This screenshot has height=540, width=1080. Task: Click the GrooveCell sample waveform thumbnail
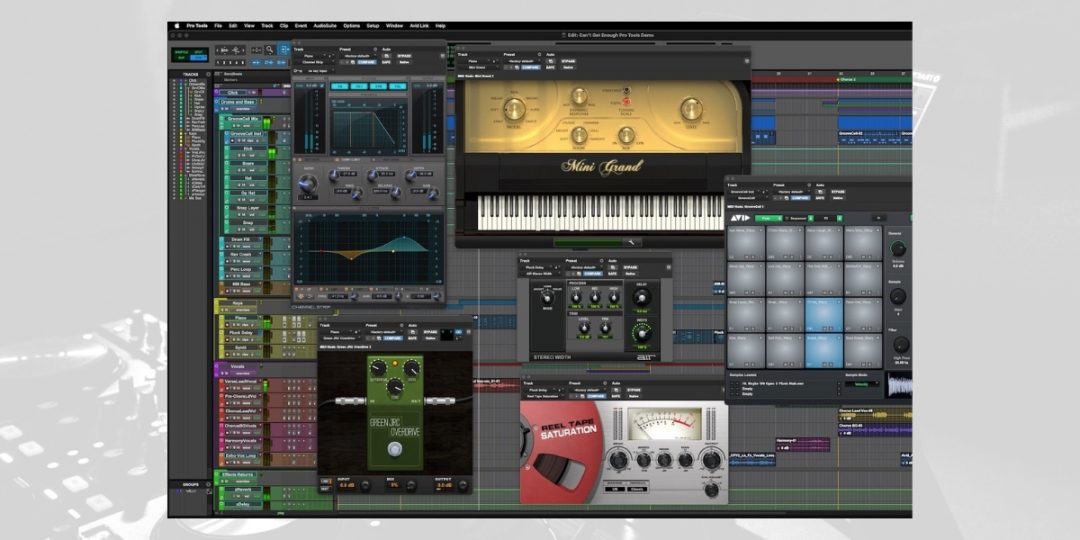[899, 384]
